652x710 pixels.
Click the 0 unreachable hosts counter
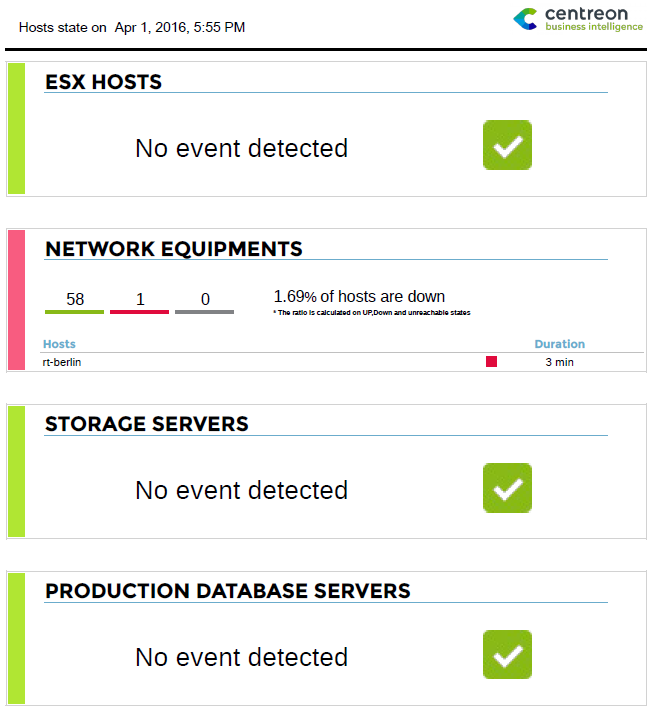click(x=205, y=300)
